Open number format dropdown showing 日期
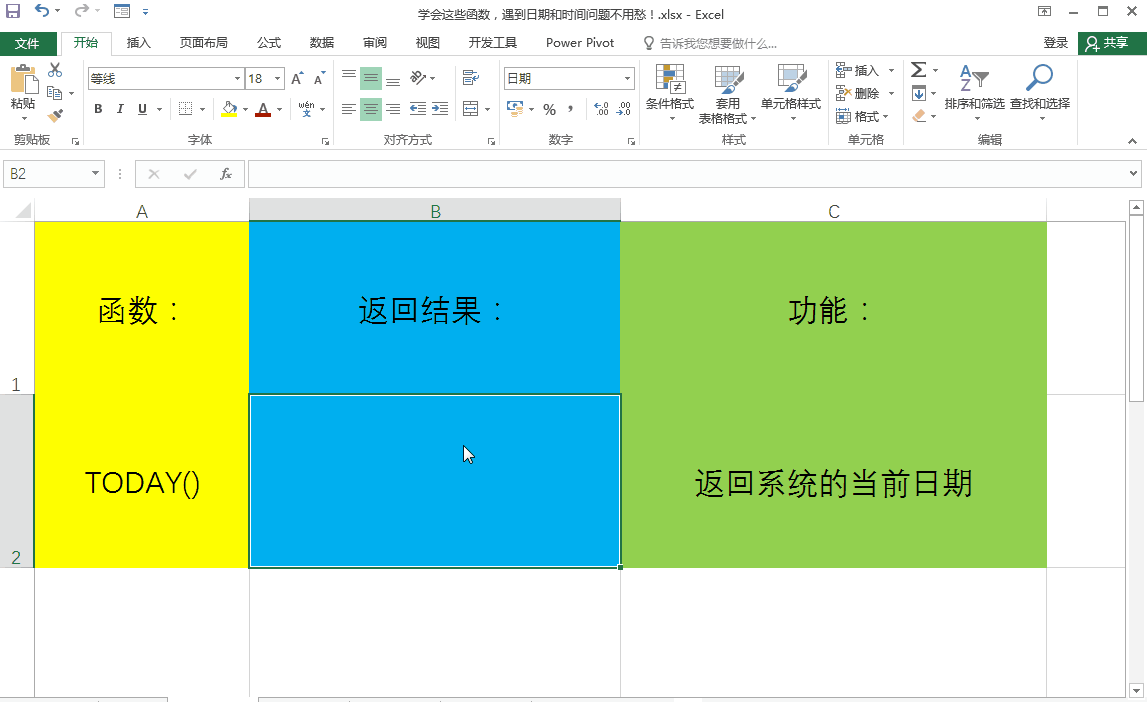Image resolution: width=1147 pixels, height=702 pixels. point(628,78)
